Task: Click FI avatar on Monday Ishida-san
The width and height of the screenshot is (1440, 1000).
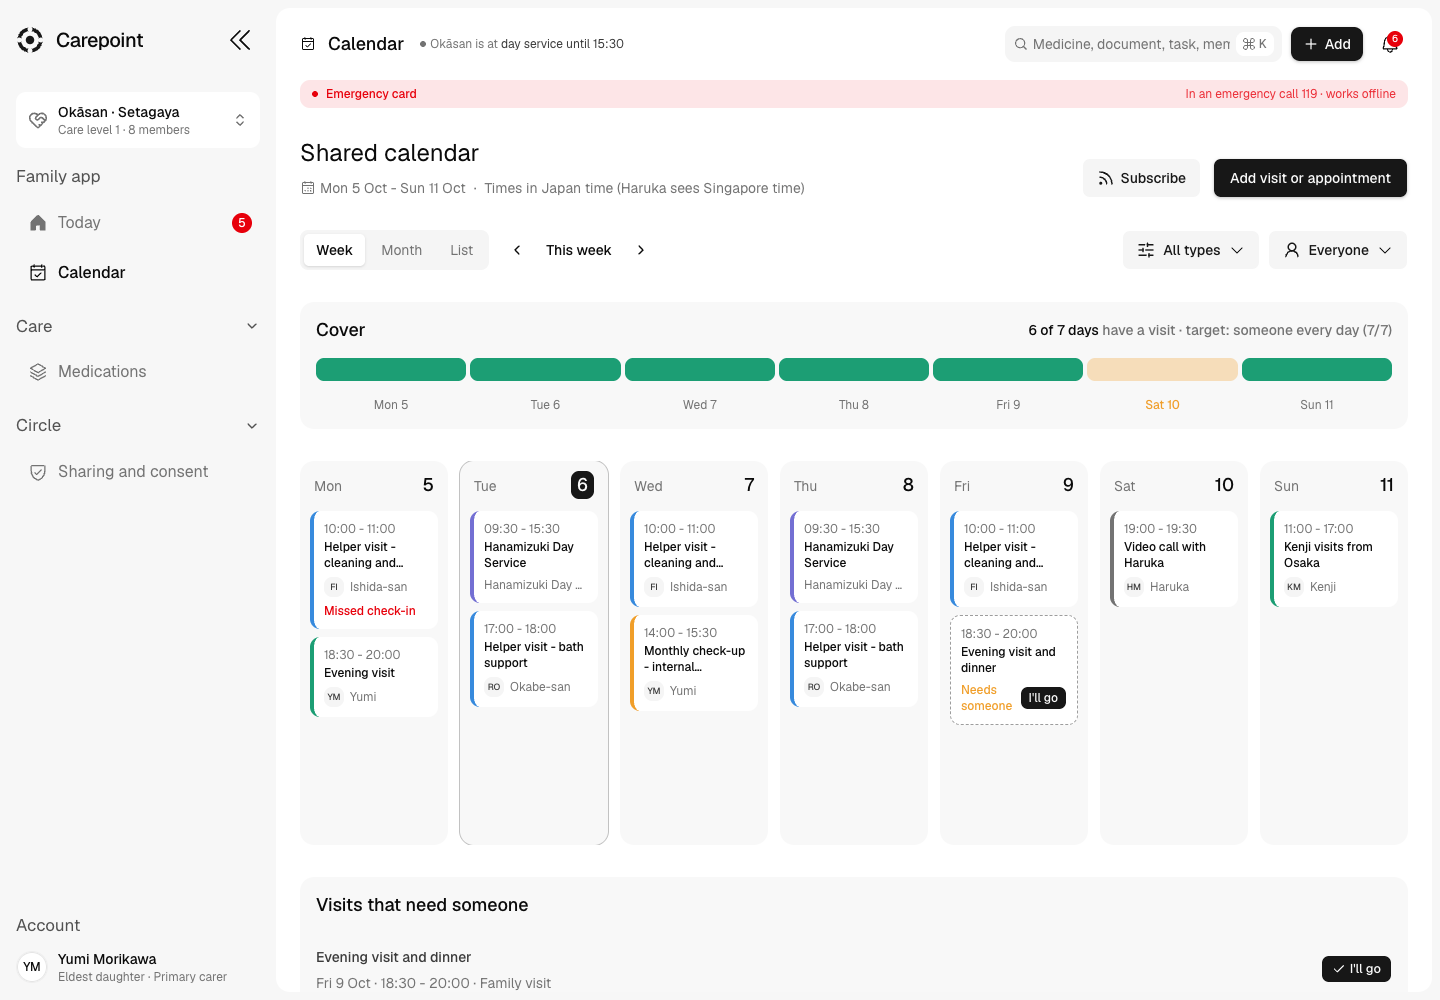Action: [x=334, y=587]
